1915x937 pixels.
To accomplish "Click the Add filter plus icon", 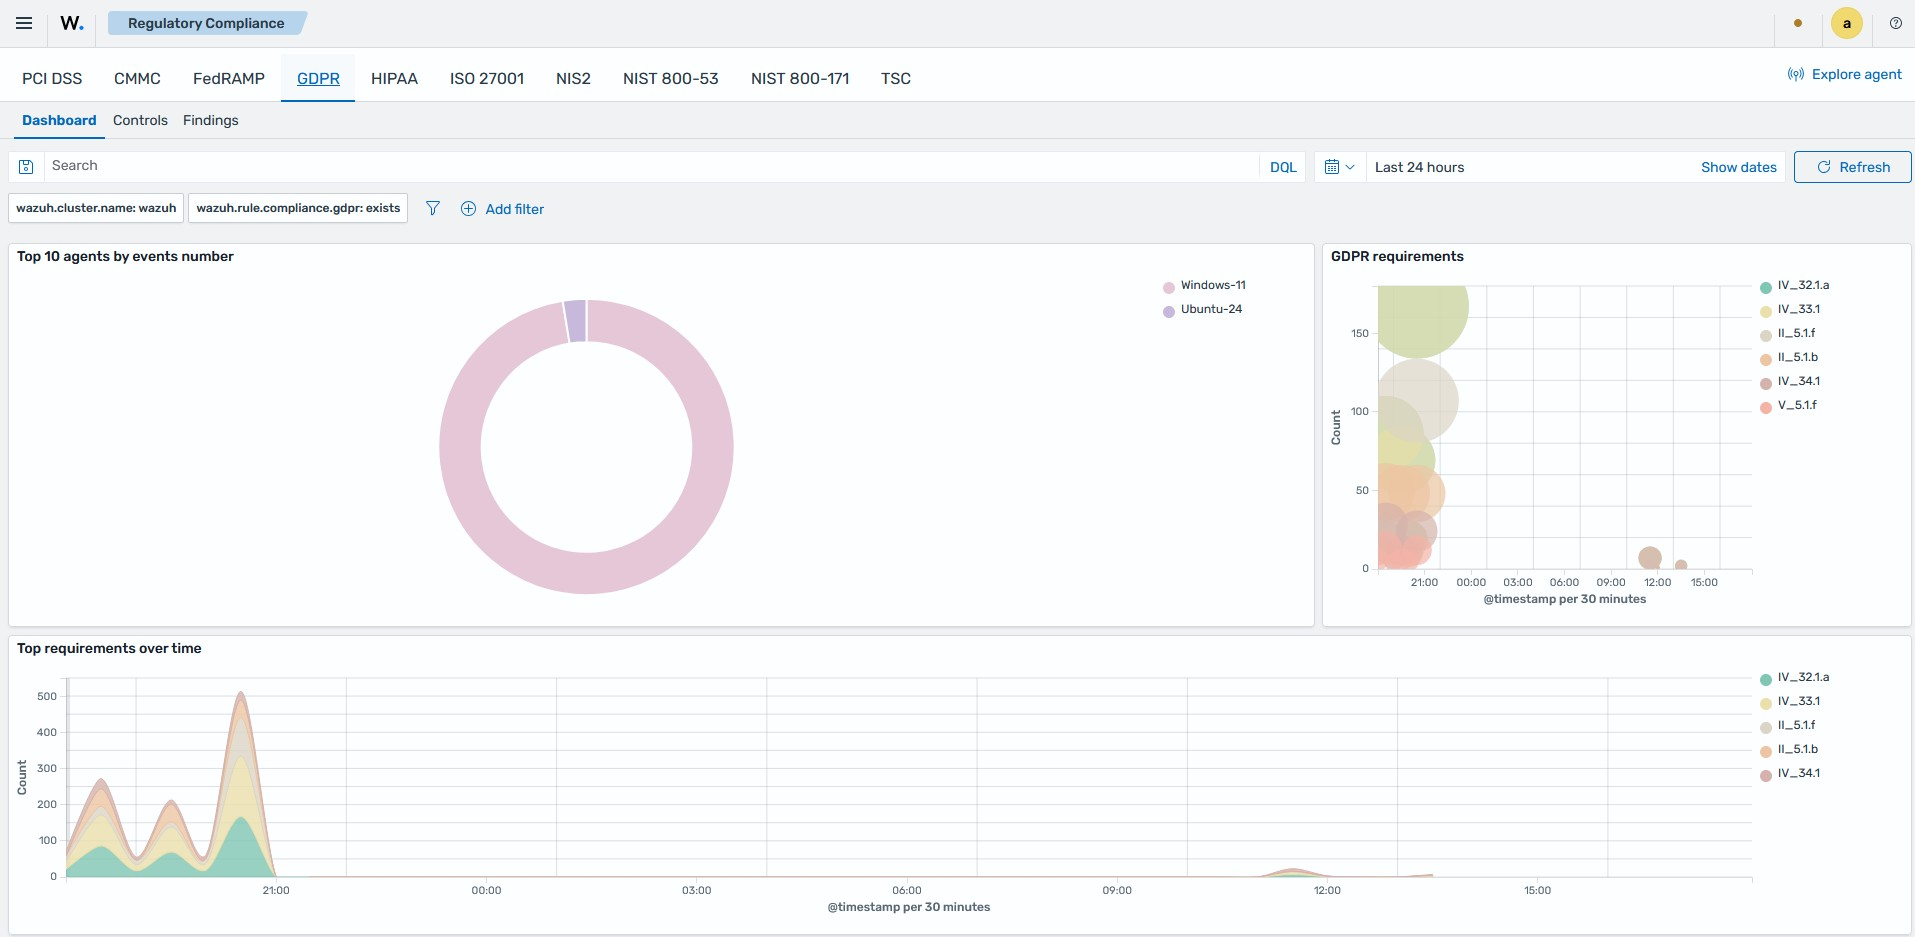I will click(x=468, y=209).
